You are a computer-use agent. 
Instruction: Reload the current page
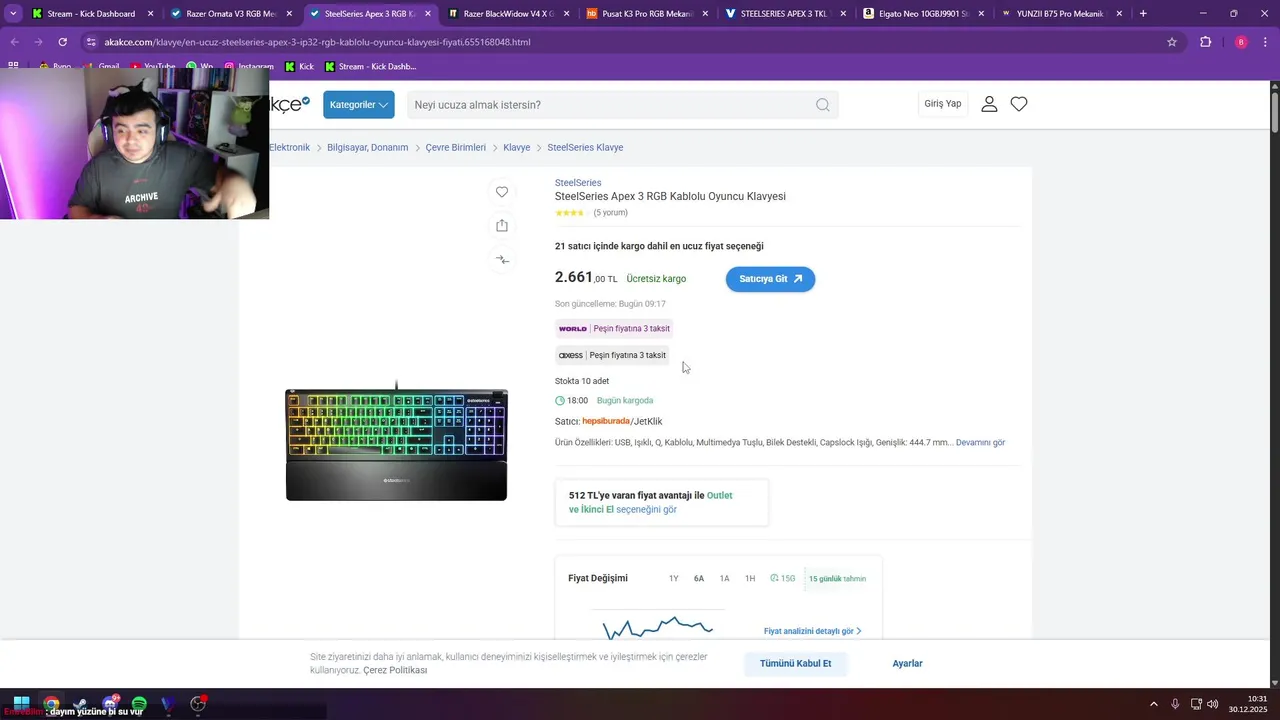tap(62, 42)
